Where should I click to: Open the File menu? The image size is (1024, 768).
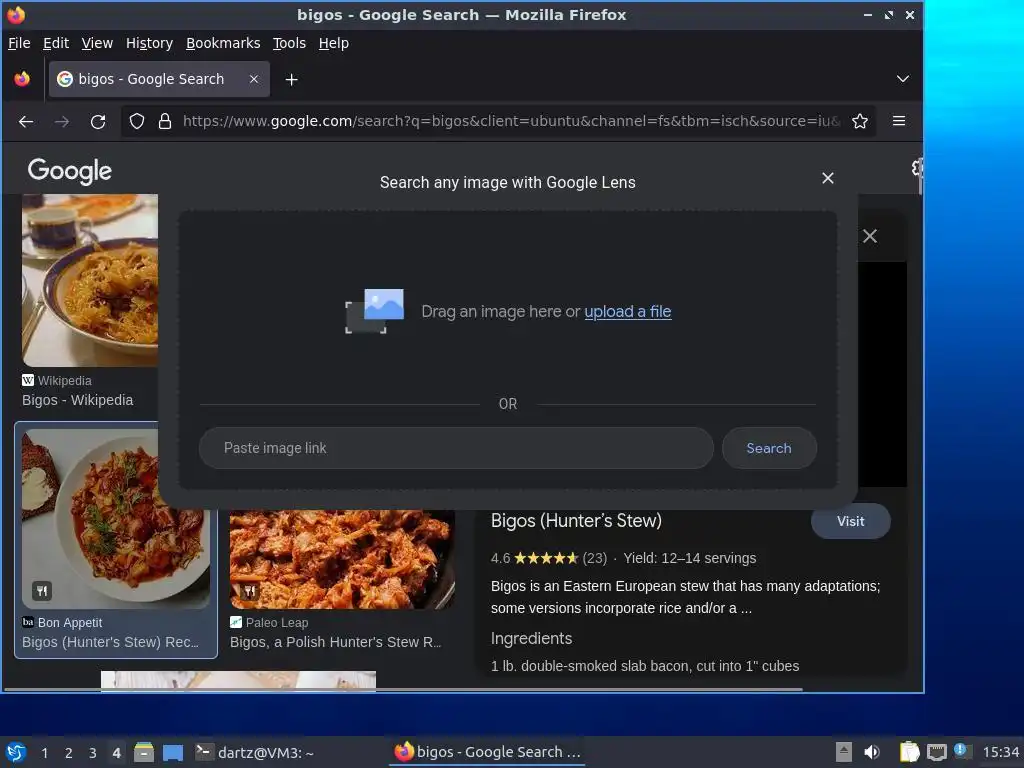(19, 43)
